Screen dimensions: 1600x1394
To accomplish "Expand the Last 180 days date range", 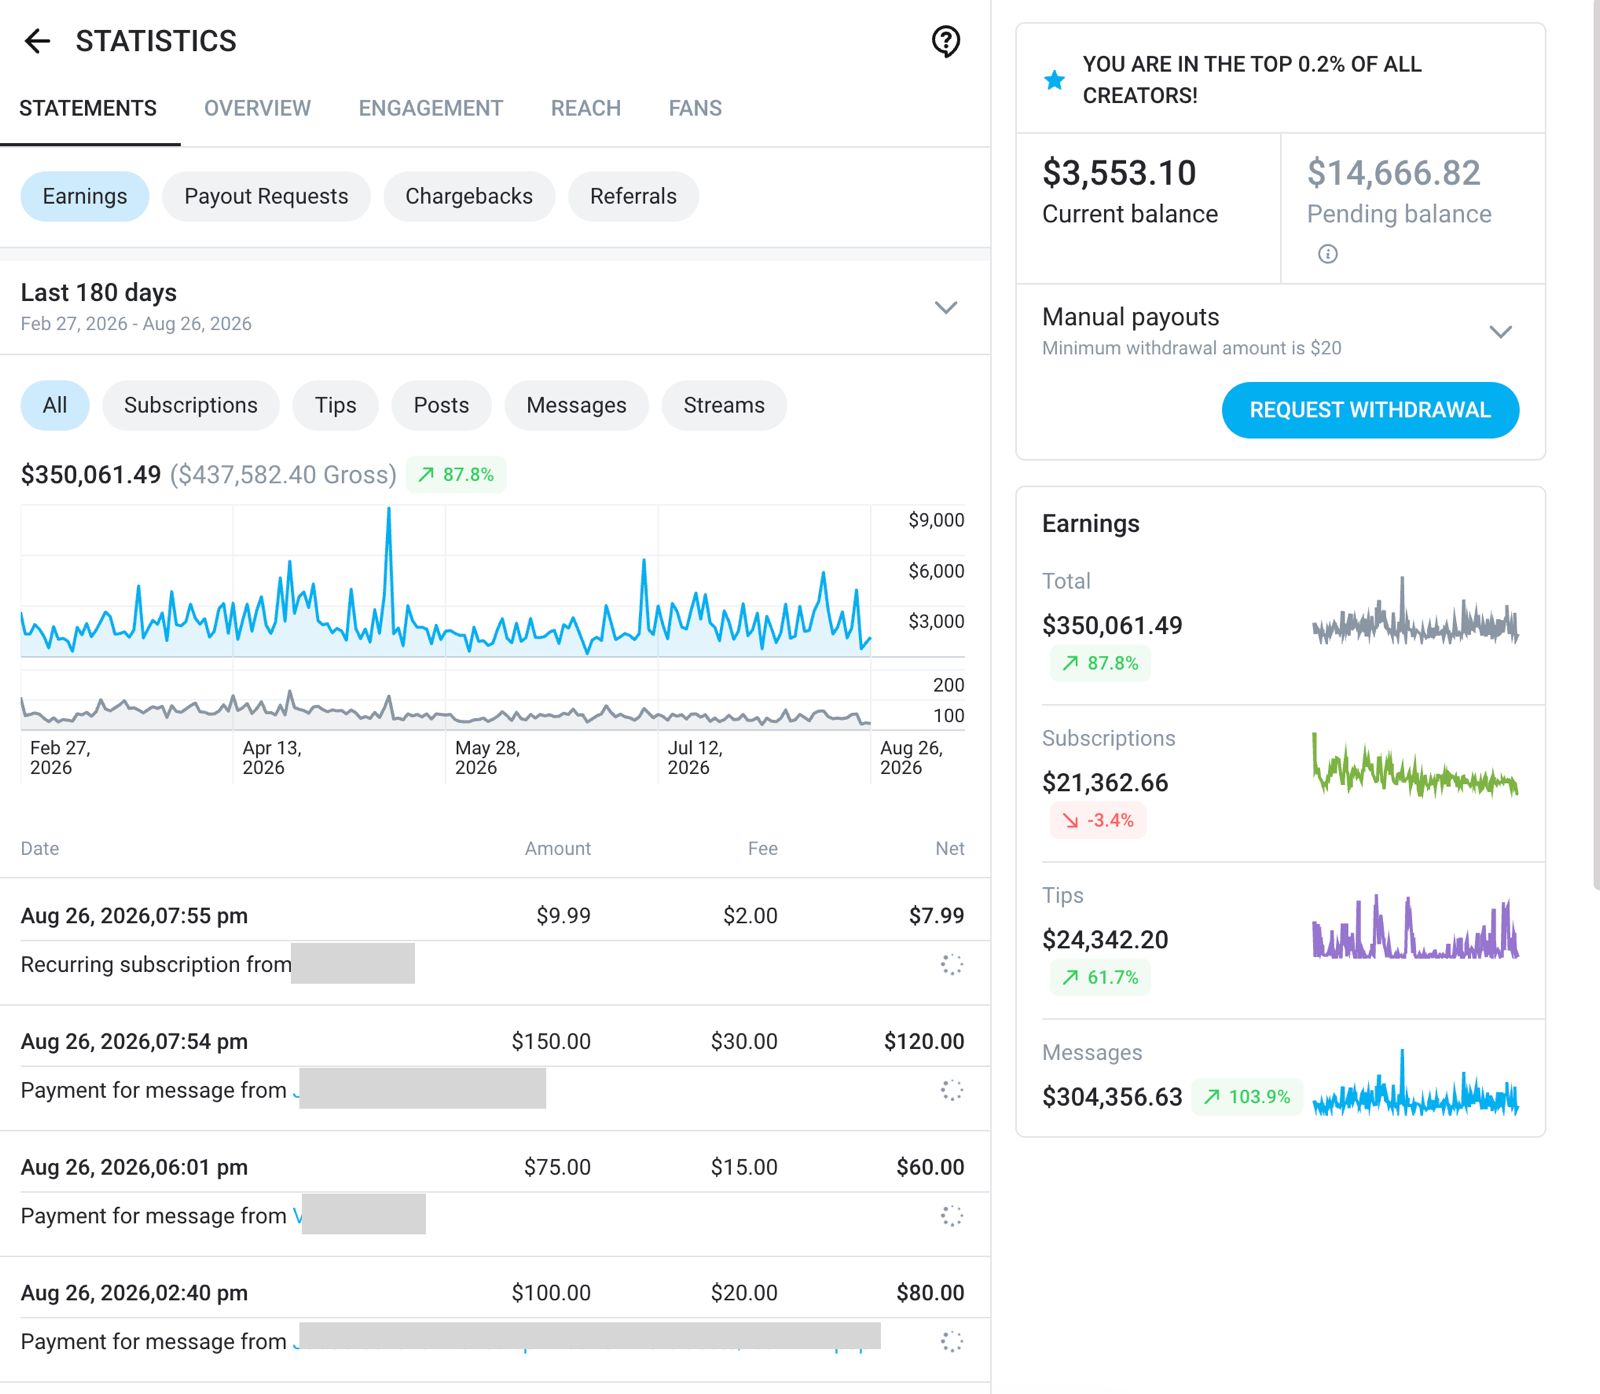I will point(946,307).
